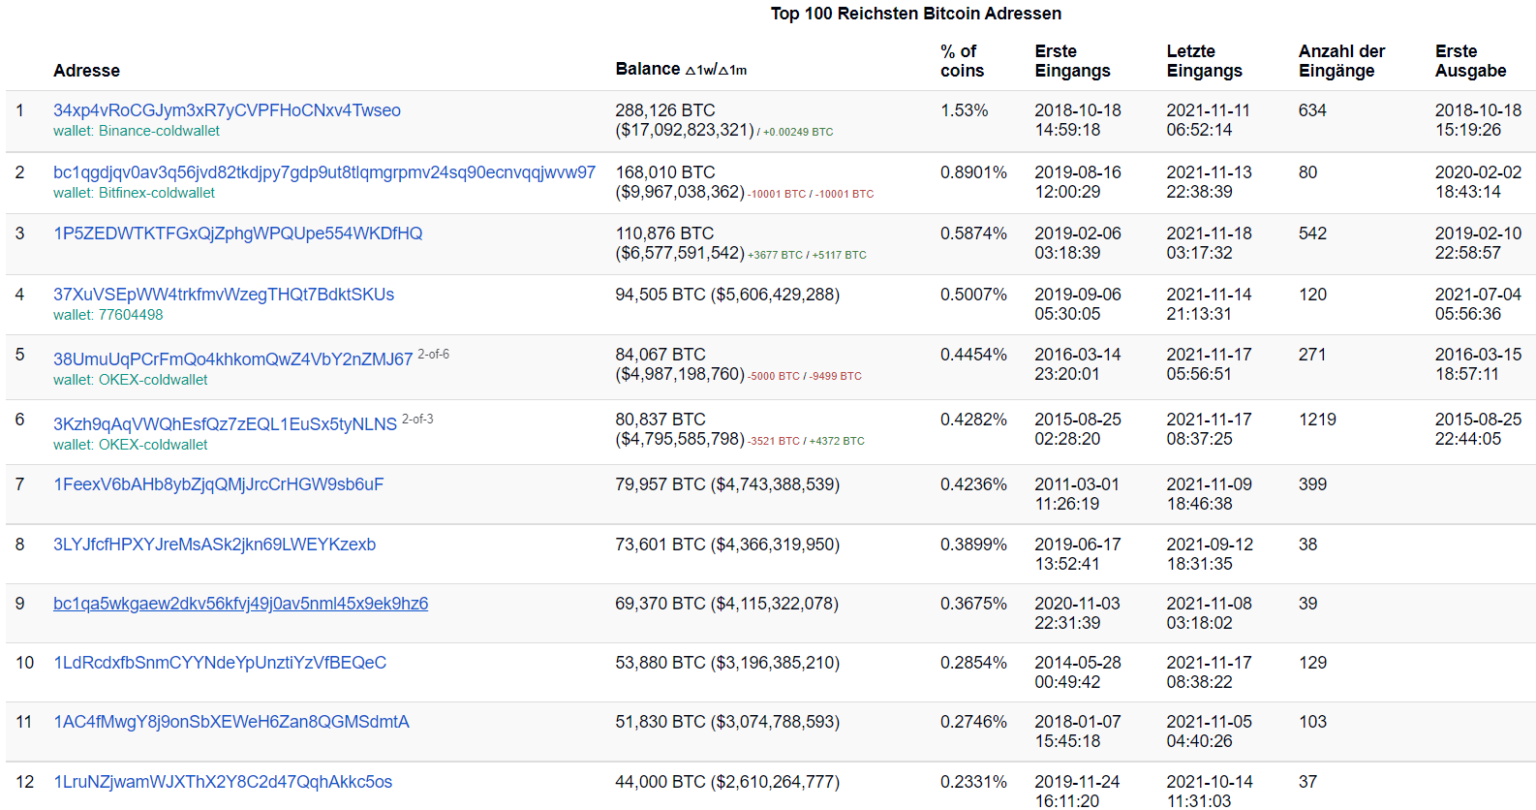The image size is (1536, 810).
Task: Select the 51,830 BTC balance cell
Action: click(727, 721)
